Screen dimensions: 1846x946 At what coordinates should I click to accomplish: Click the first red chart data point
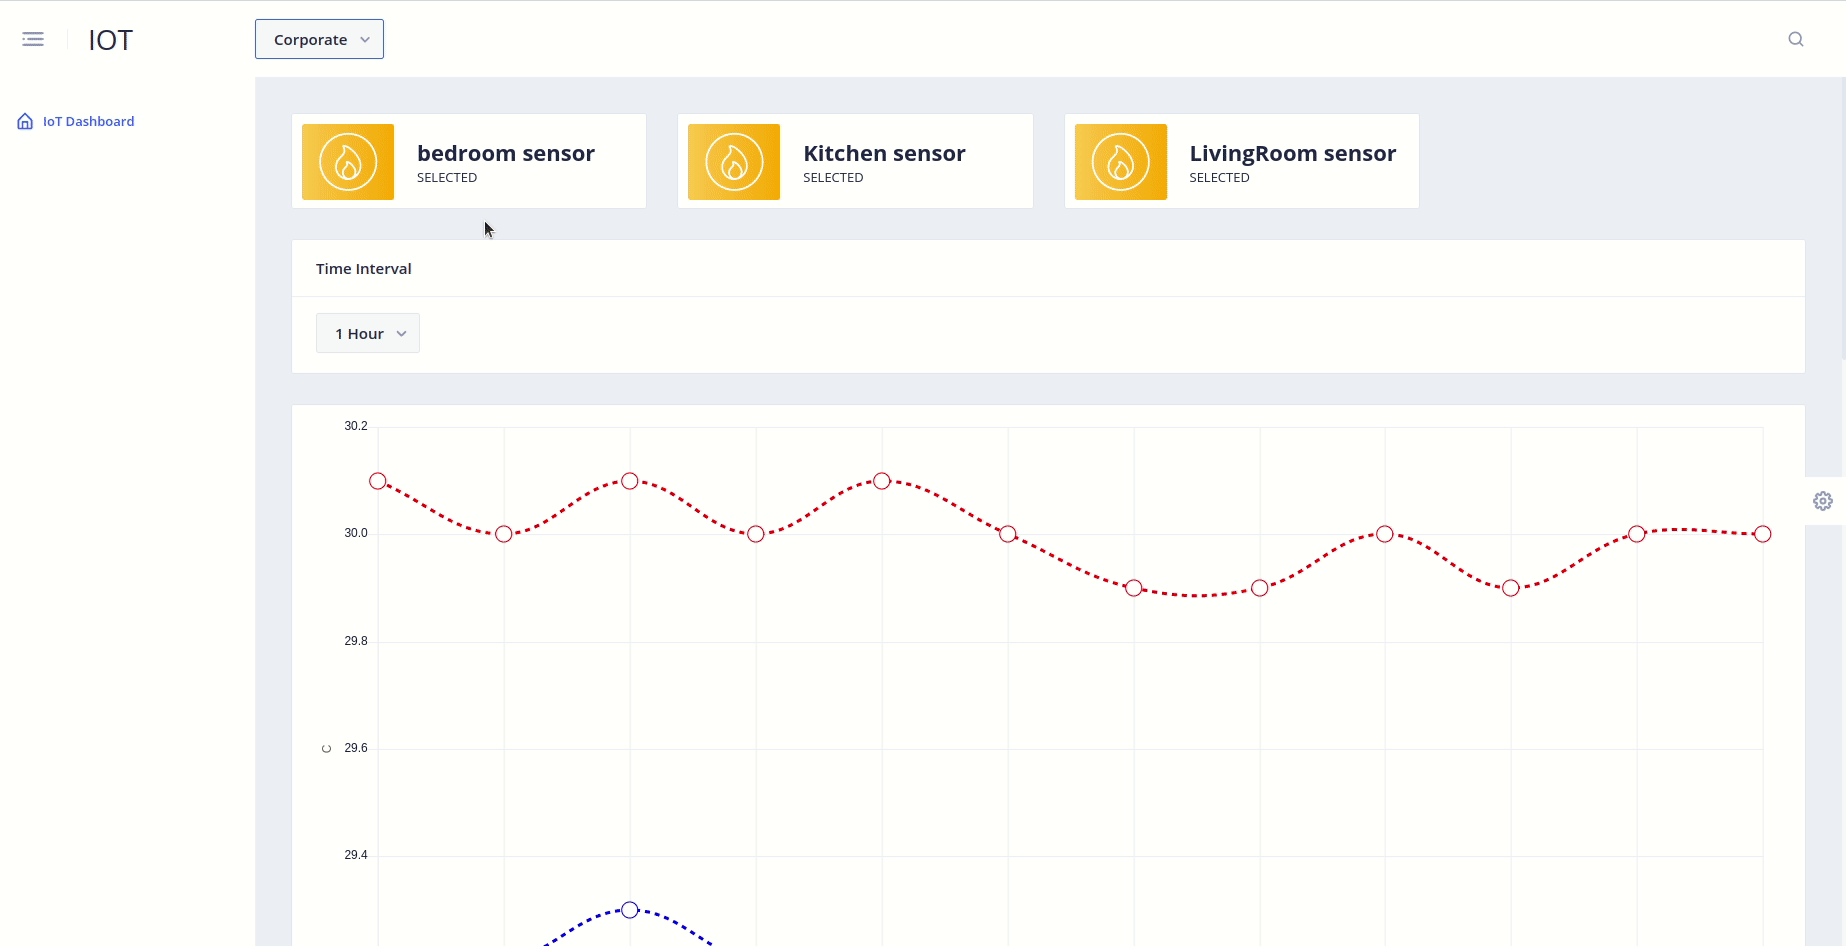378,481
